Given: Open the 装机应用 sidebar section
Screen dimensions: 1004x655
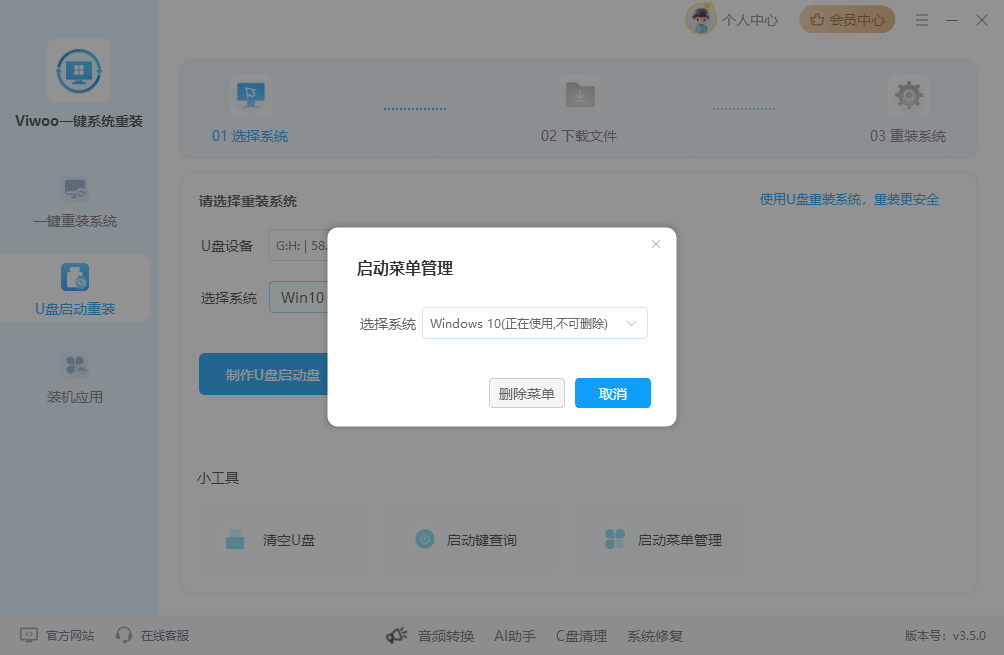Looking at the screenshot, I should [x=75, y=378].
